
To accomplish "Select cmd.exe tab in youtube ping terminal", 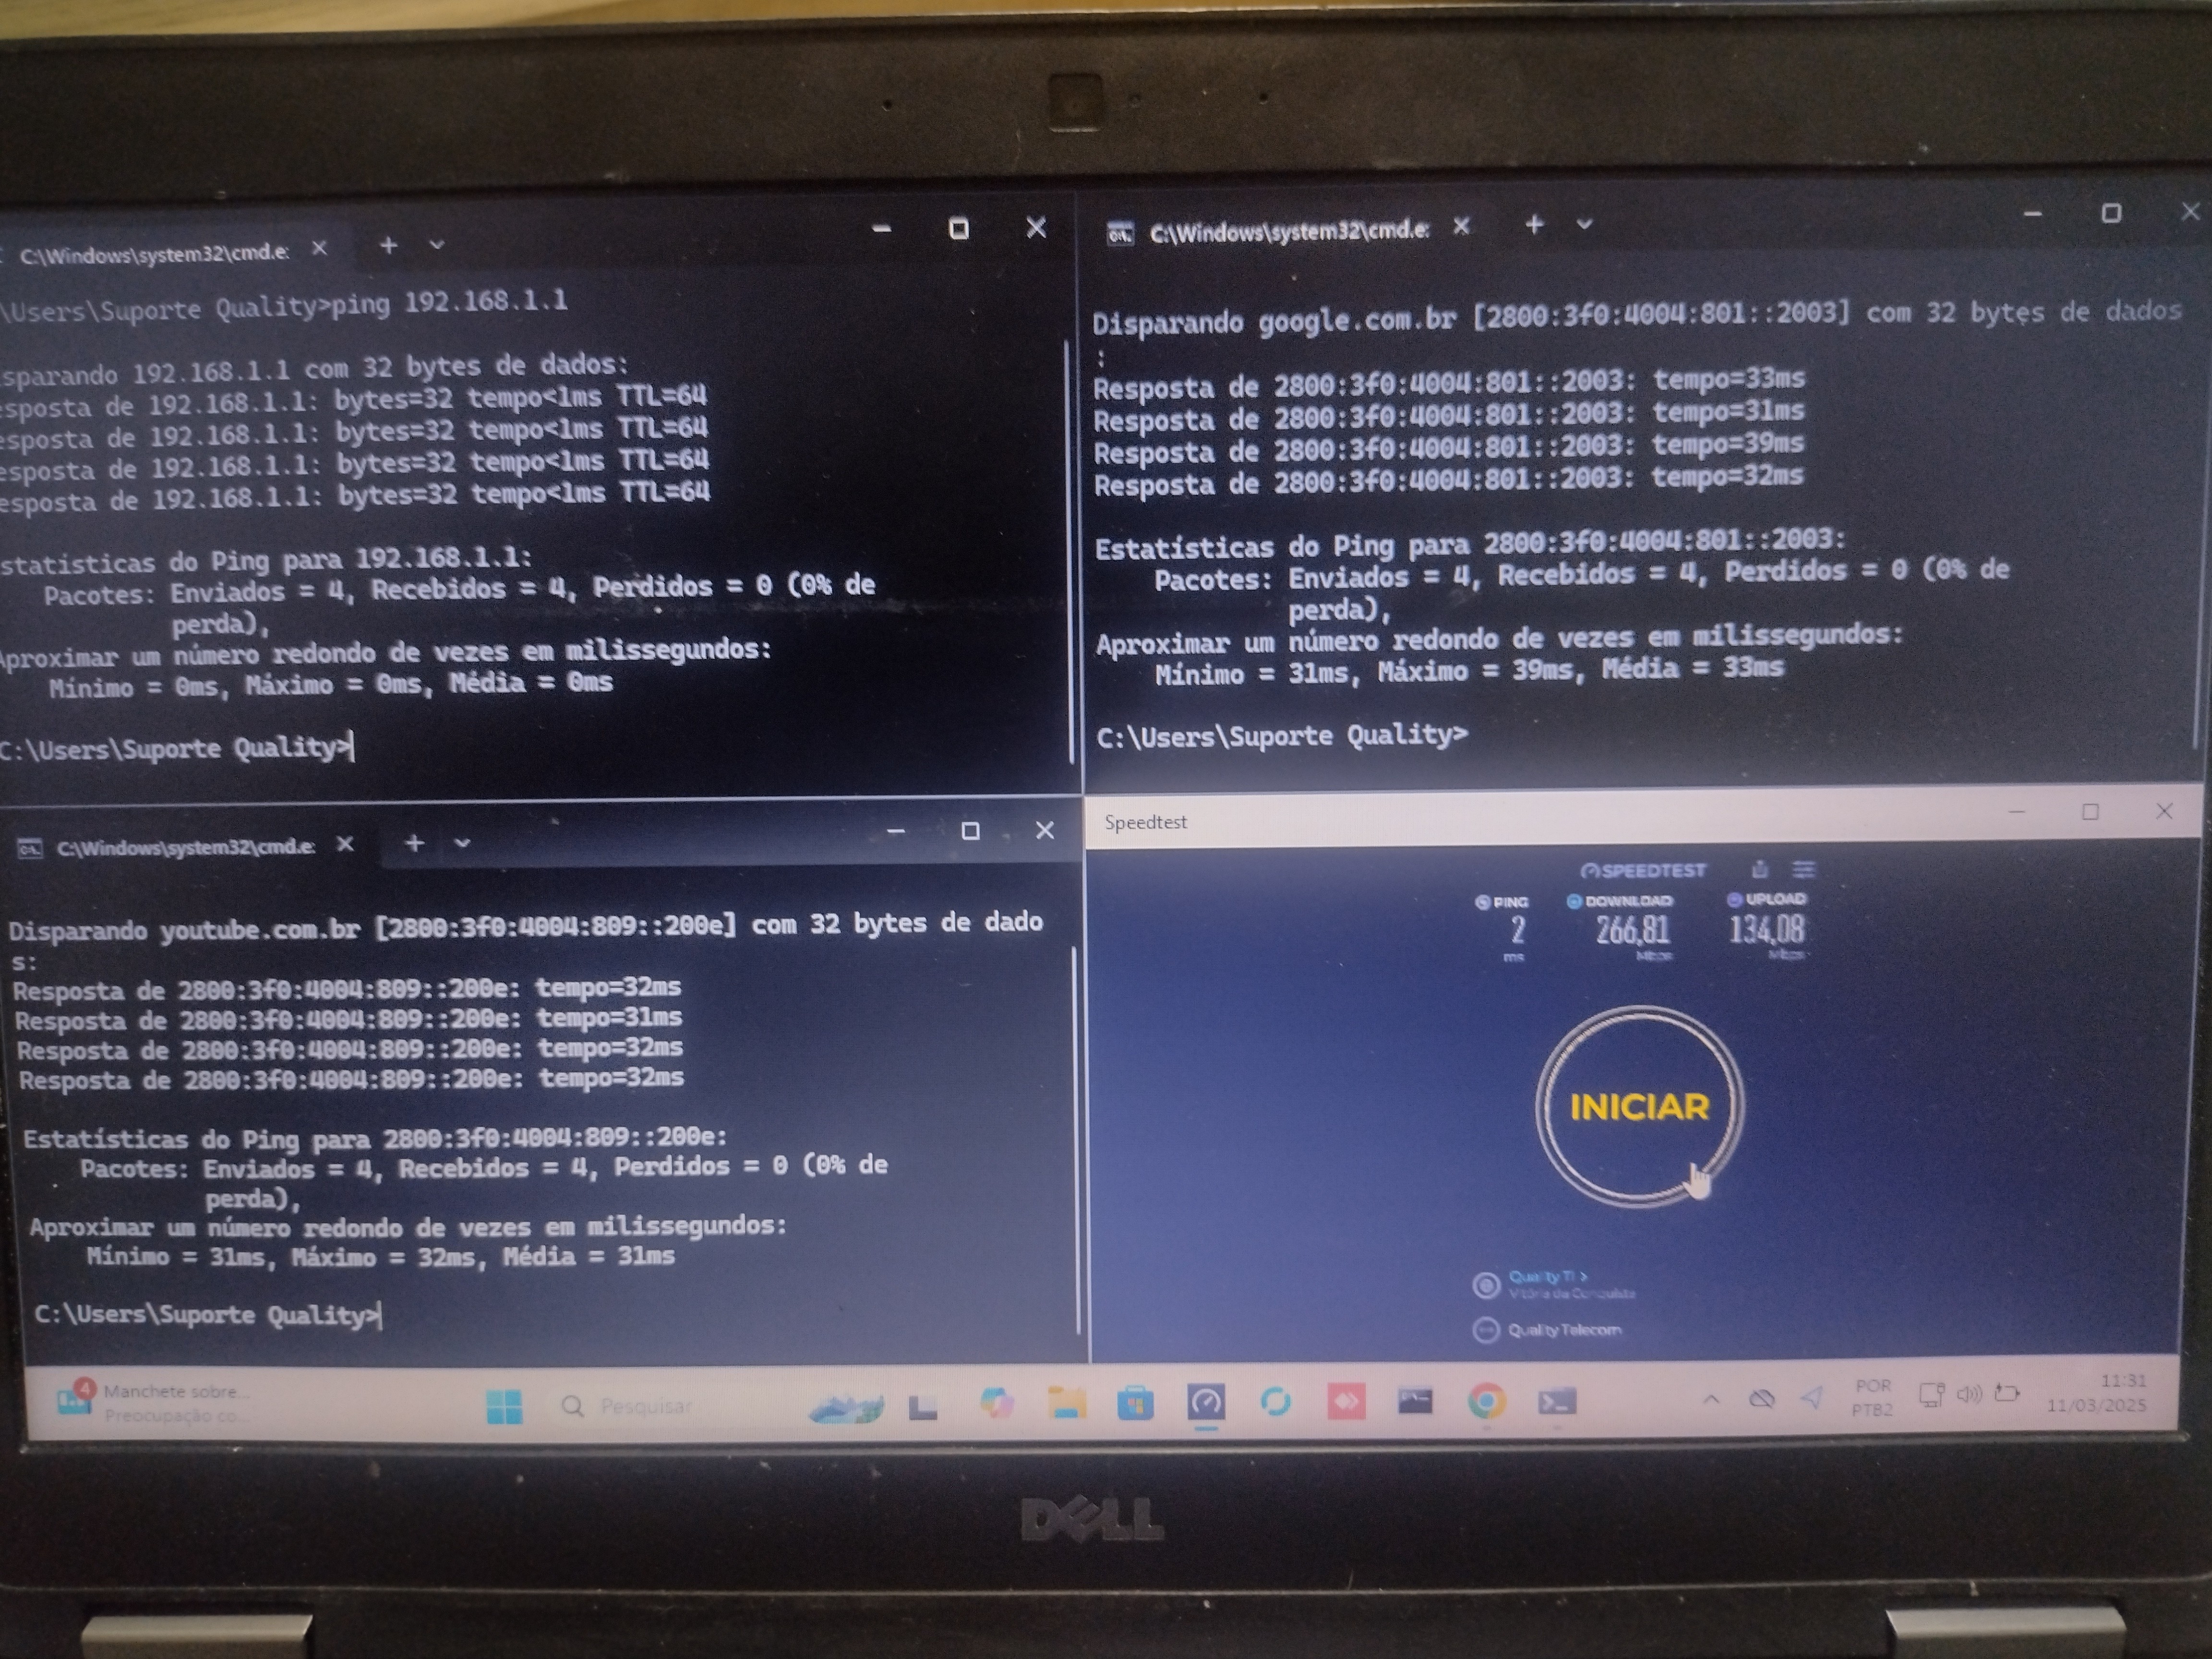I will click(185, 847).
